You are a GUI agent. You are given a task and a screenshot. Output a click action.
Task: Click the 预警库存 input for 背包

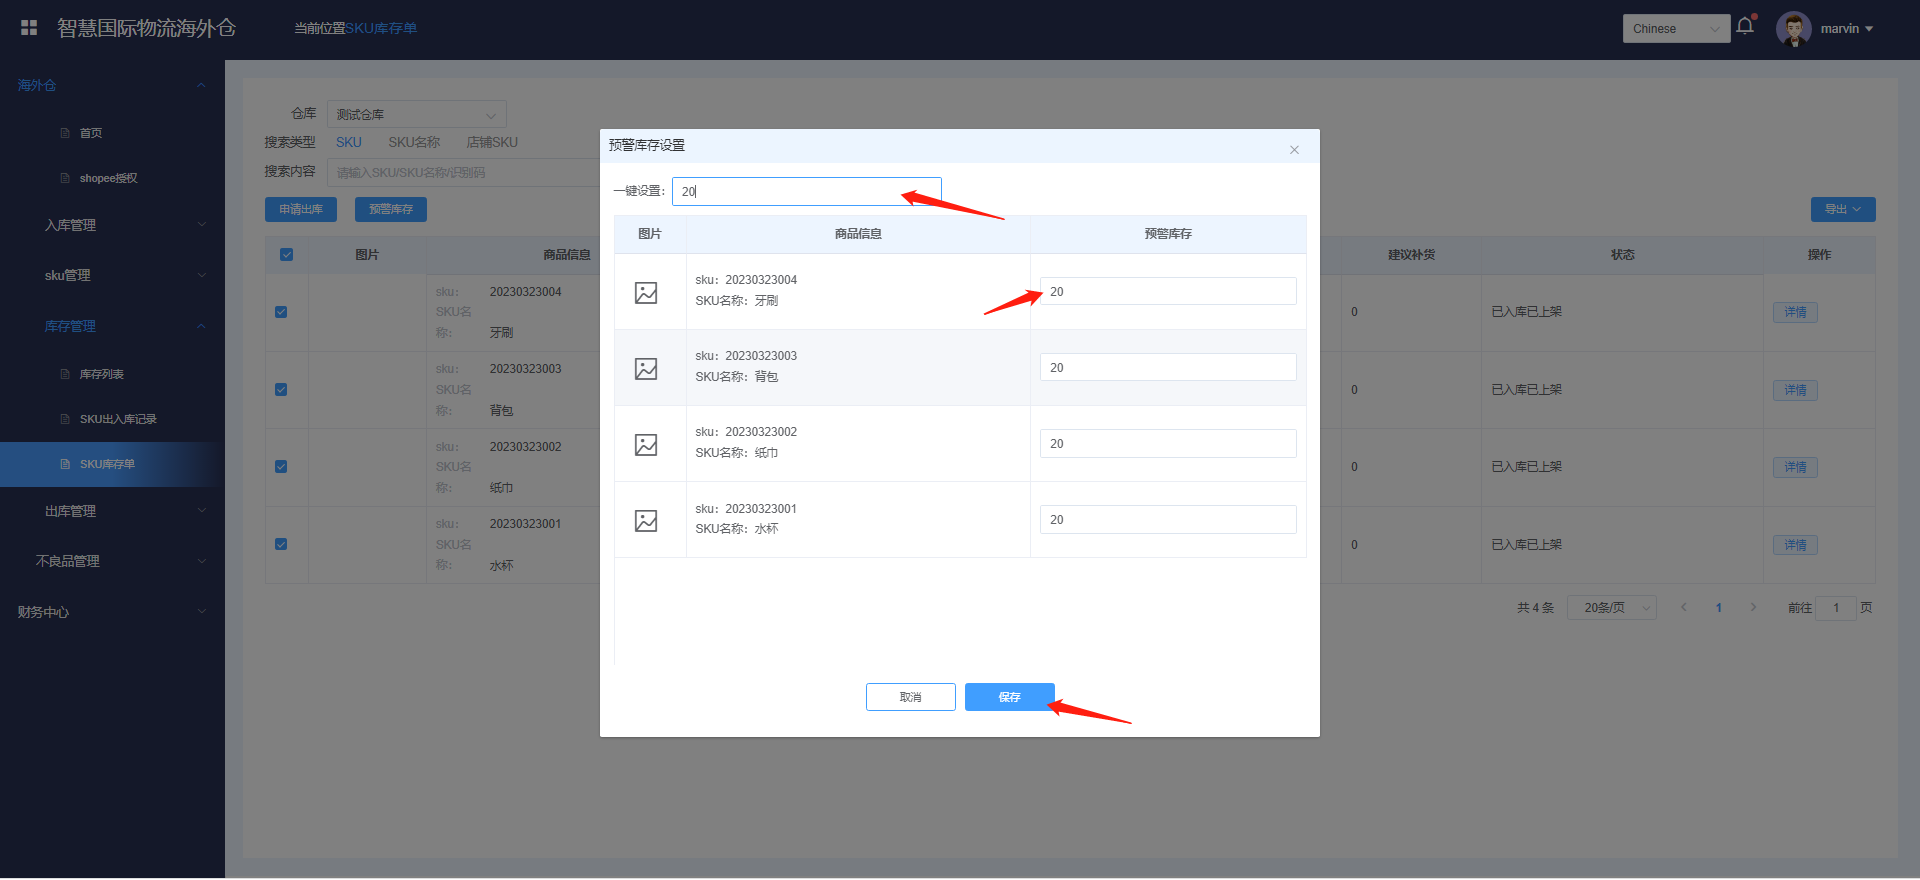(1167, 368)
